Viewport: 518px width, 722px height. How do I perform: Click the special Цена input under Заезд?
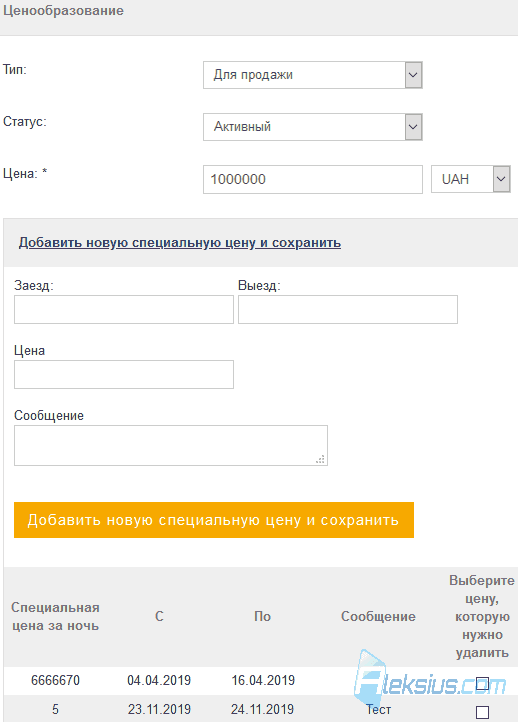pyautogui.click(x=124, y=374)
